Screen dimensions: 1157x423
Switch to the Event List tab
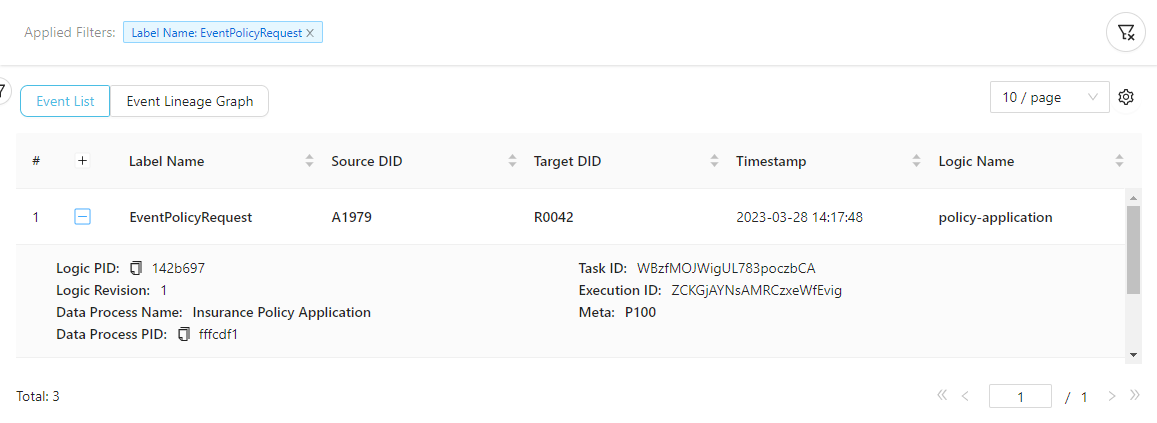click(65, 101)
